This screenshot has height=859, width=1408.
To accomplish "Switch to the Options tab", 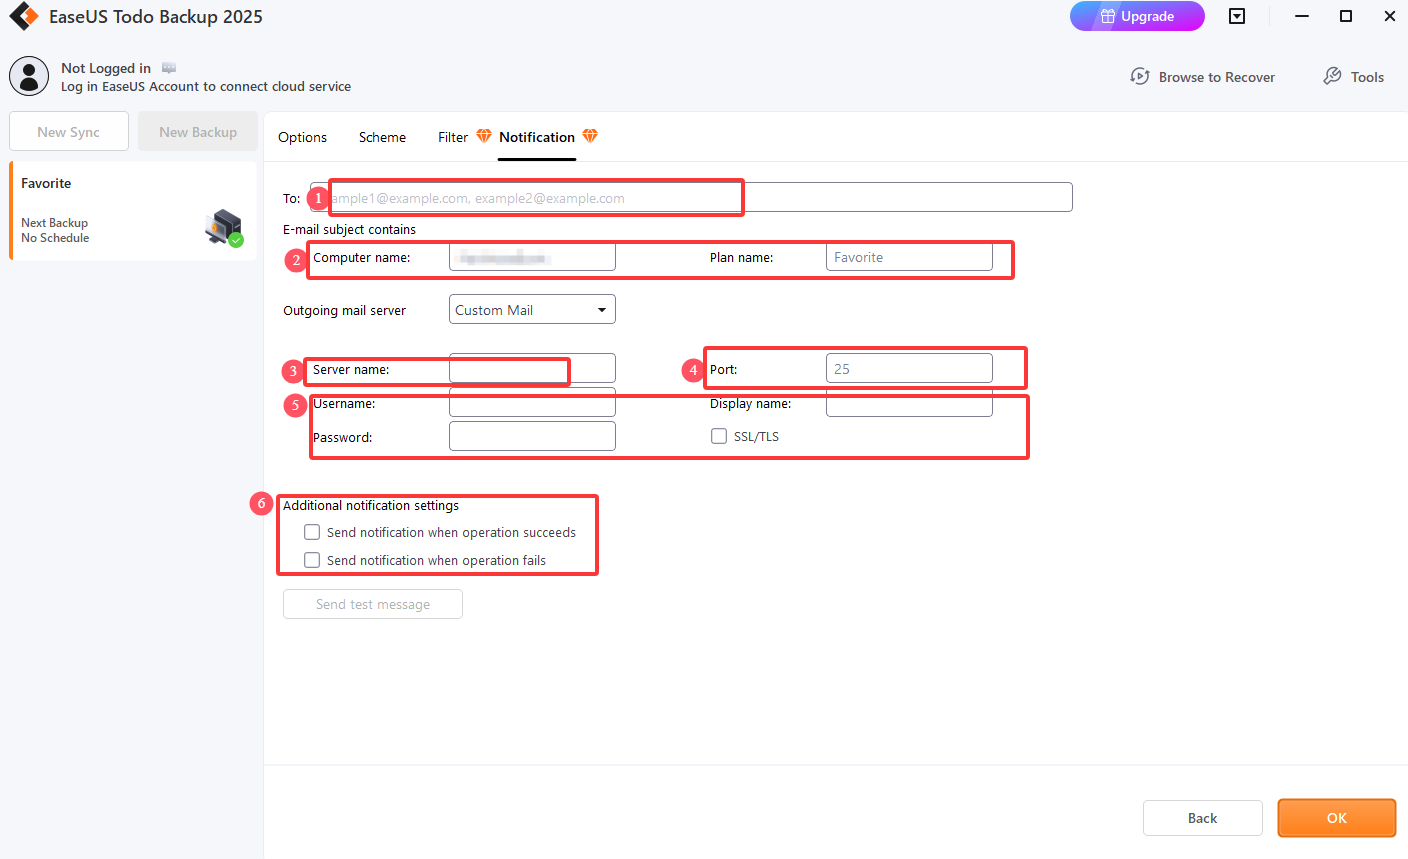I will pyautogui.click(x=302, y=137).
